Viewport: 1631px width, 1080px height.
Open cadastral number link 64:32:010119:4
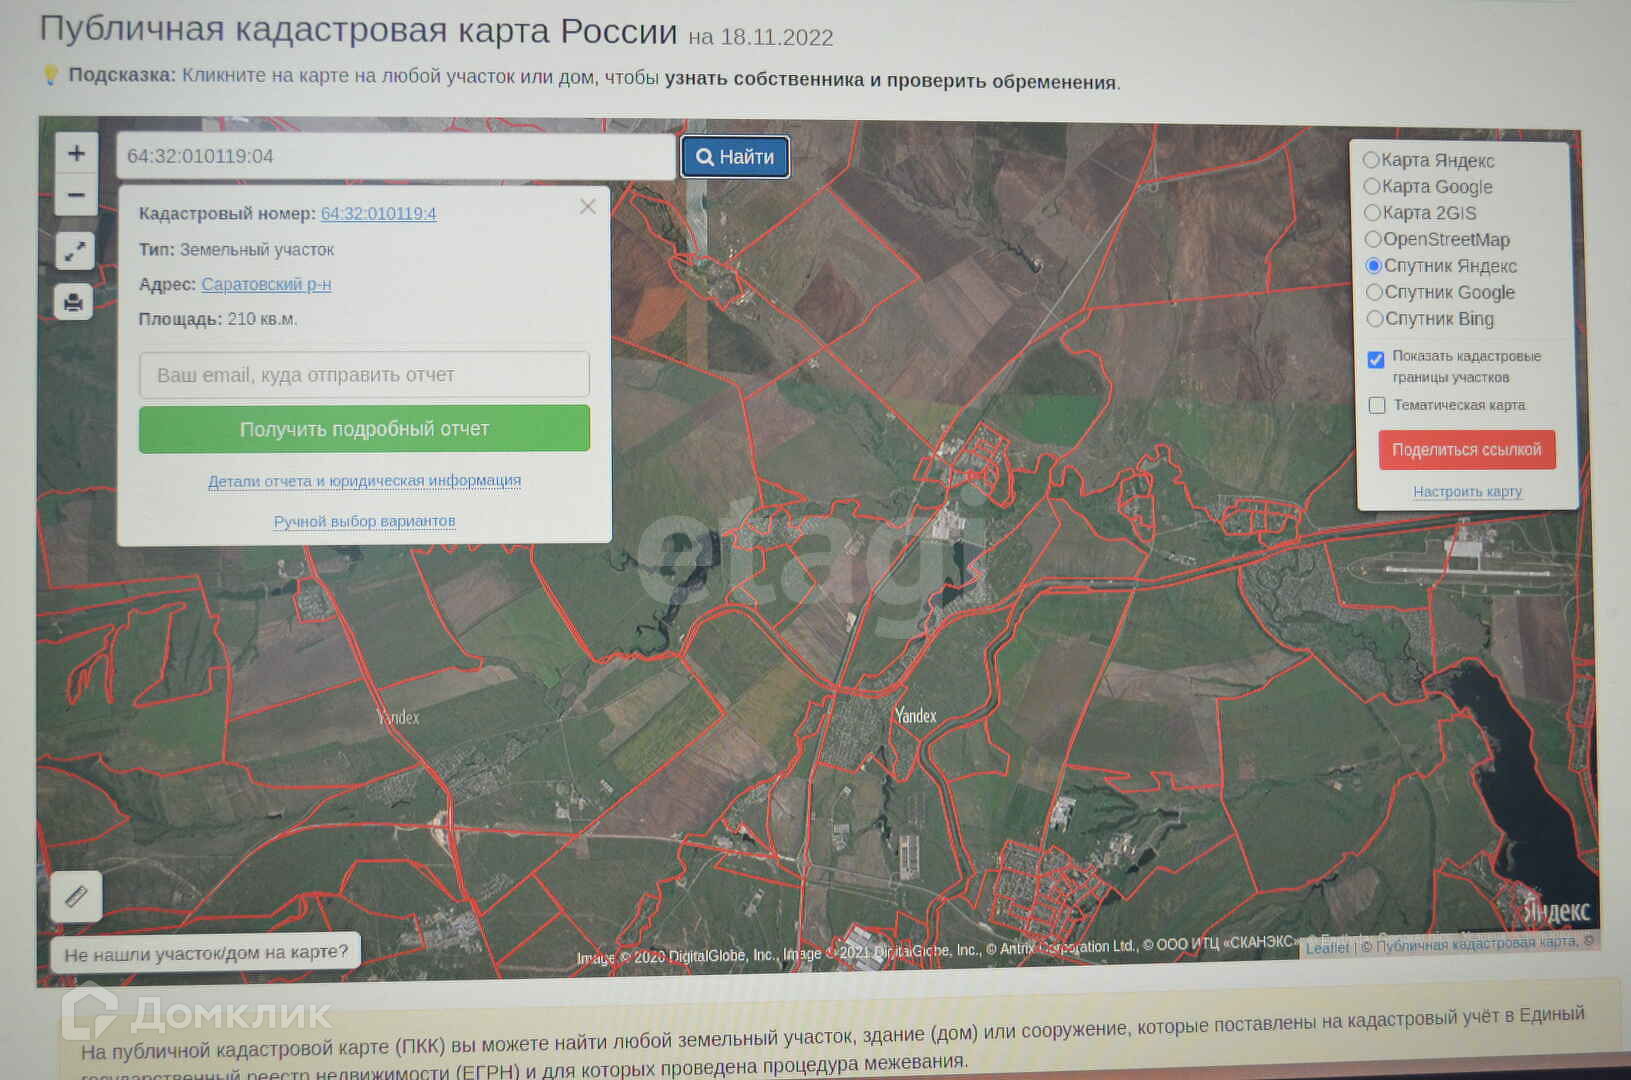point(378,213)
